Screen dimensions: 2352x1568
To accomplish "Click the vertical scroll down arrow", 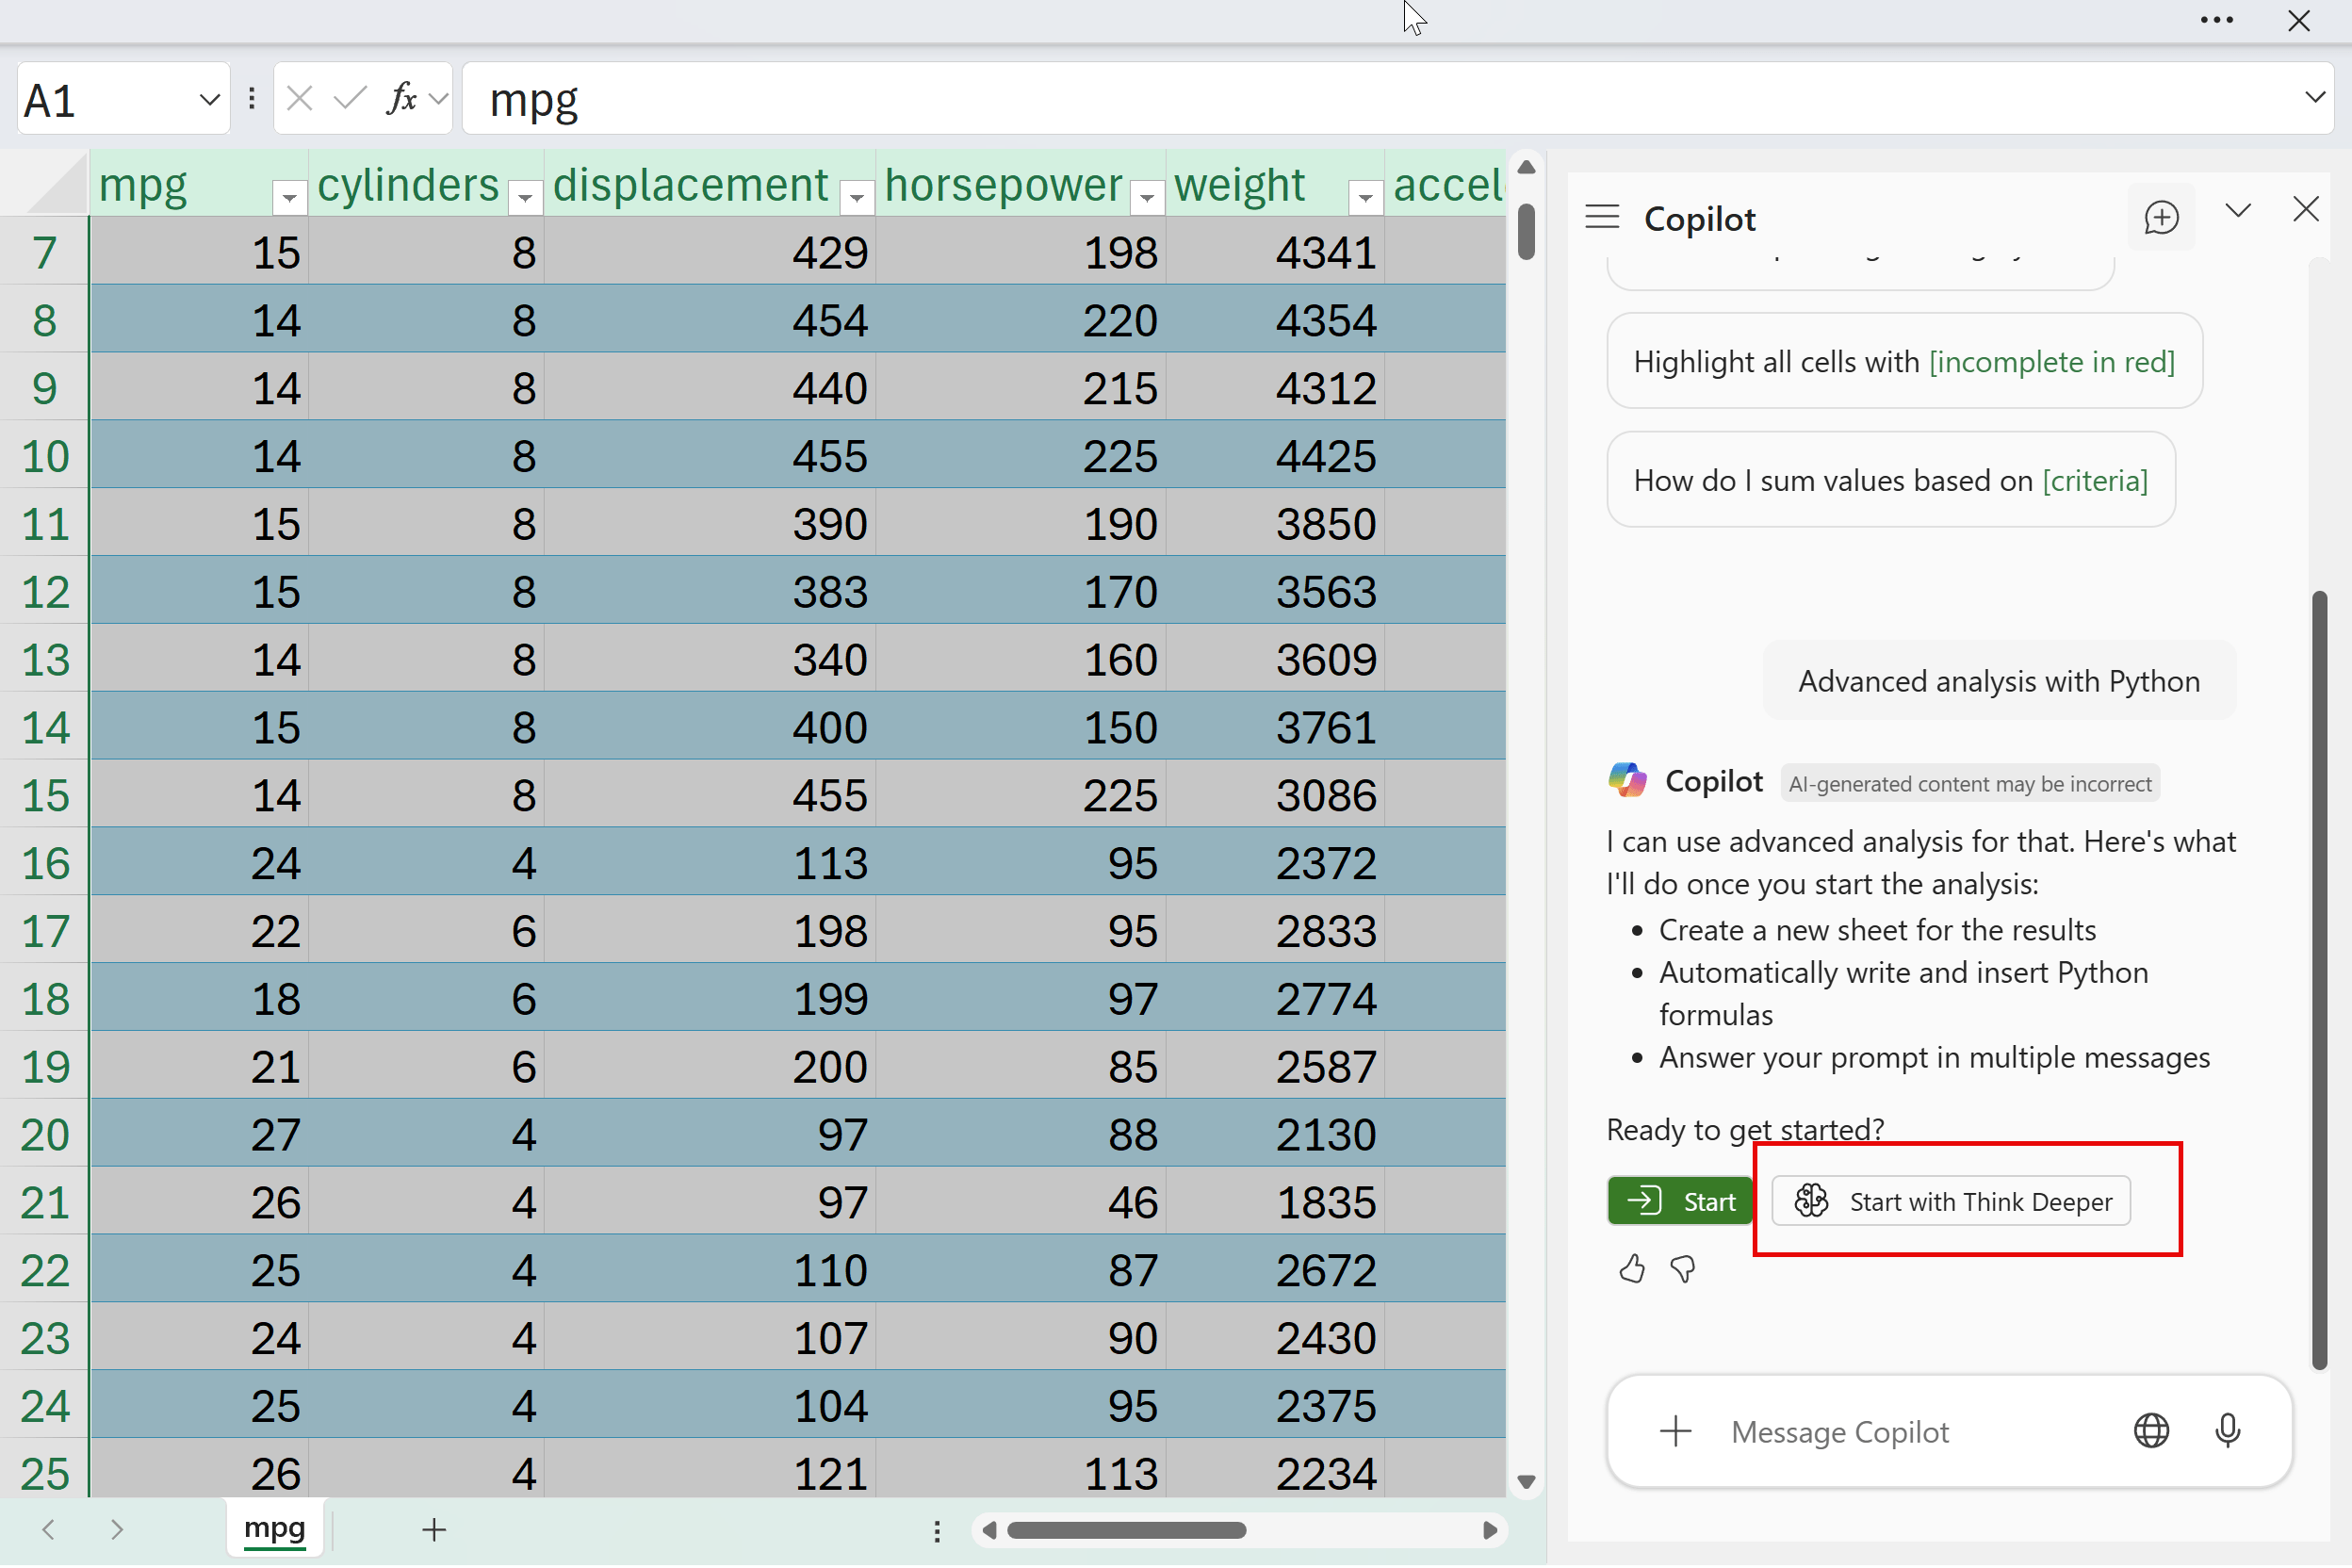I will [x=1526, y=1483].
